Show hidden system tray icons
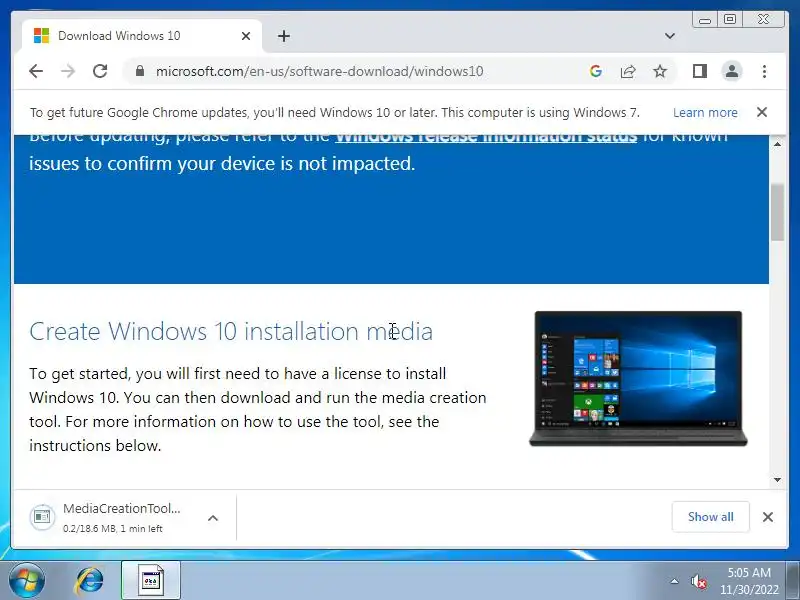This screenshot has height=600, width=800. (x=674, y=581)
